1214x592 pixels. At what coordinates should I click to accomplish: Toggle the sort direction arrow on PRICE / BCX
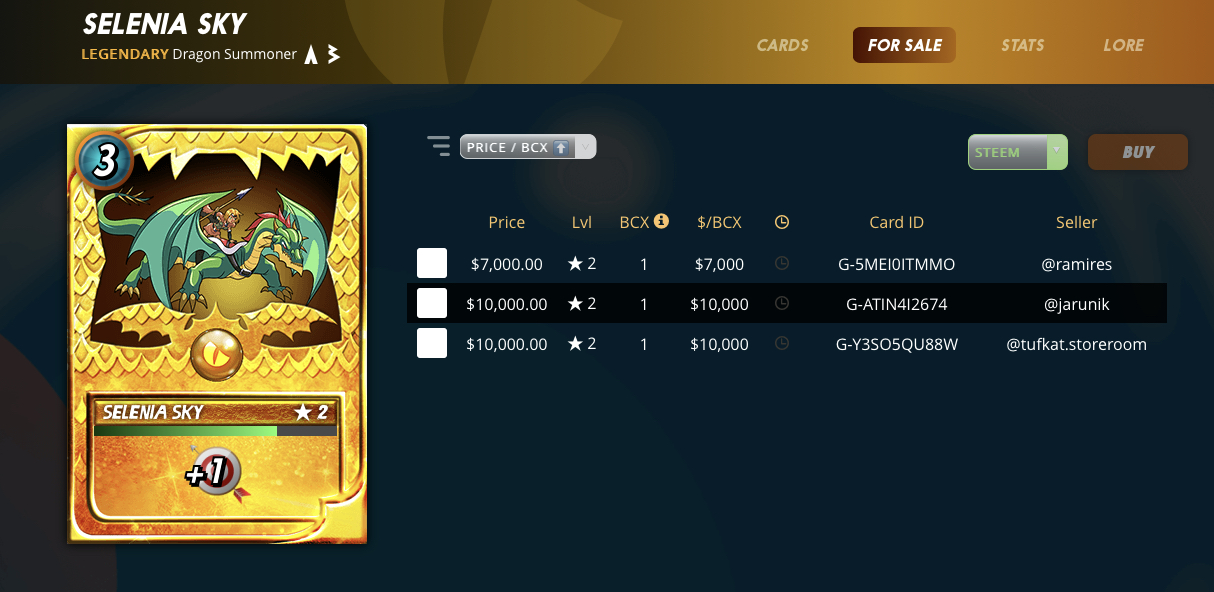[x=561, y=147]
